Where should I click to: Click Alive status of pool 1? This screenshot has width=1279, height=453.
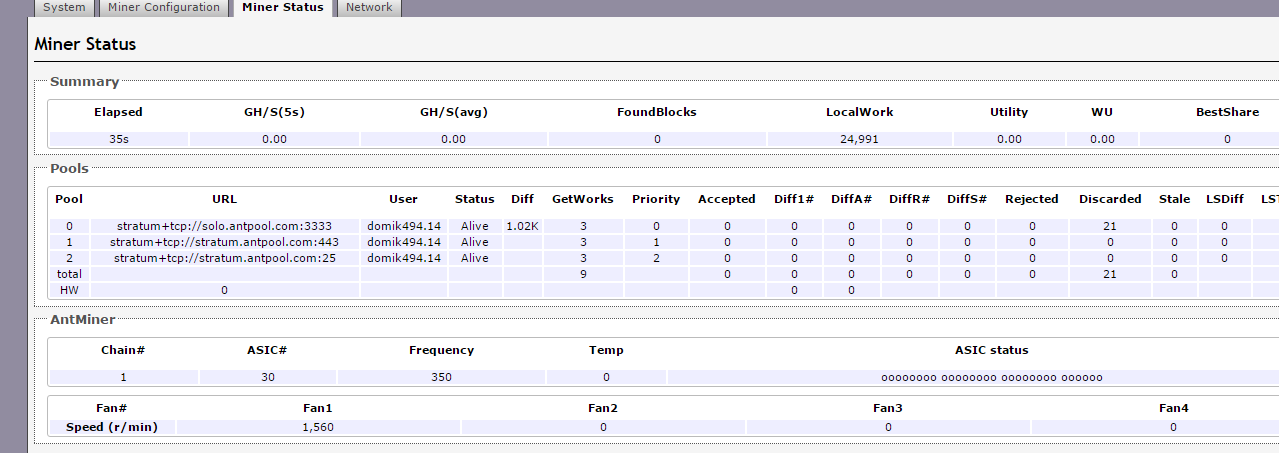(x=475, y=243)
